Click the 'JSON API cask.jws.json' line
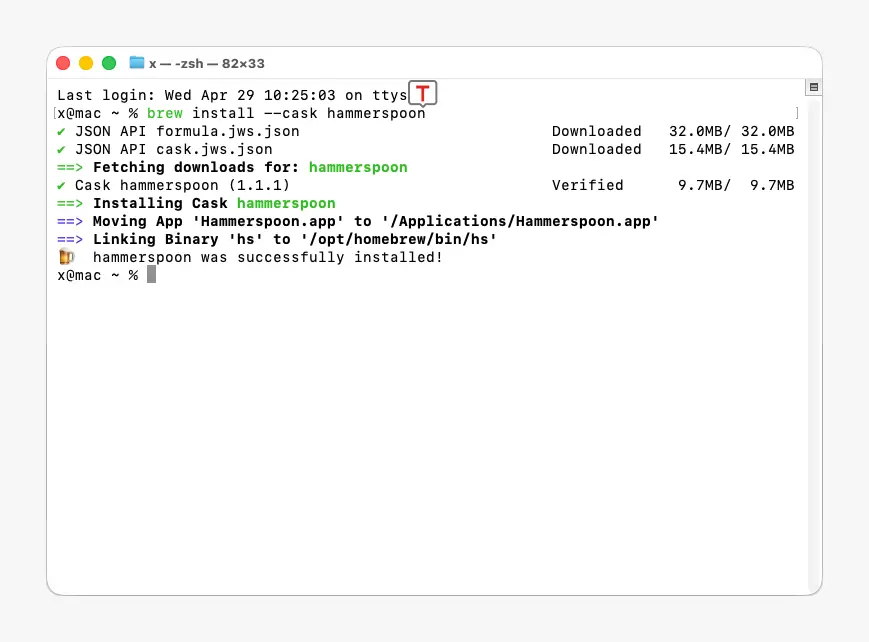This screenshot has width=869, height=642. click(x=173, y=149)
